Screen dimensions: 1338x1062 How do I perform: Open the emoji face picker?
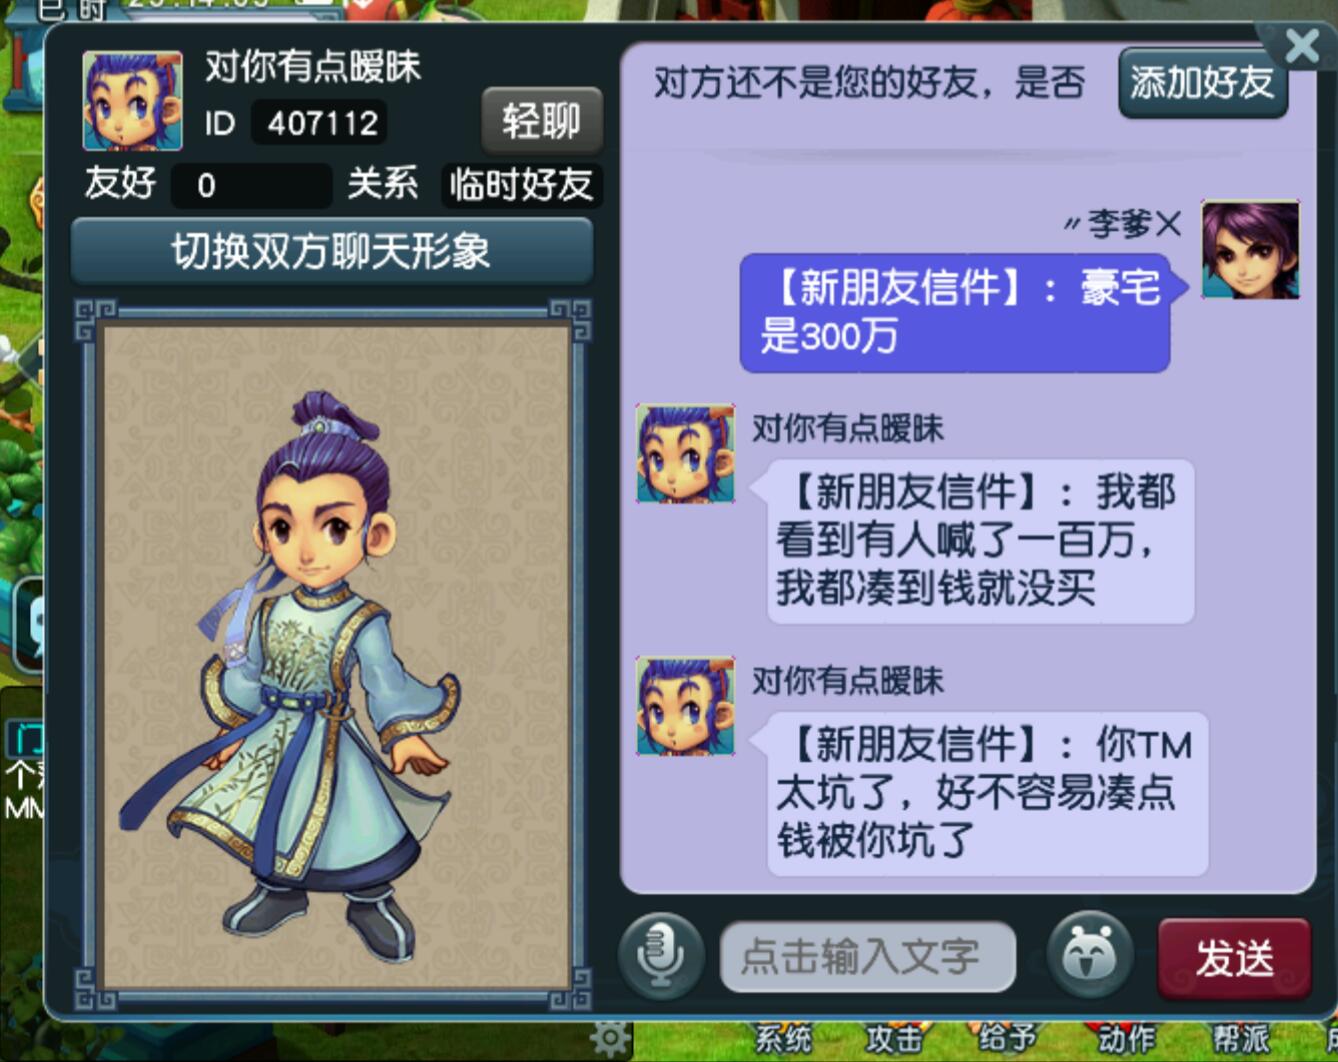pyautogui.click(x=1090, y=955)
